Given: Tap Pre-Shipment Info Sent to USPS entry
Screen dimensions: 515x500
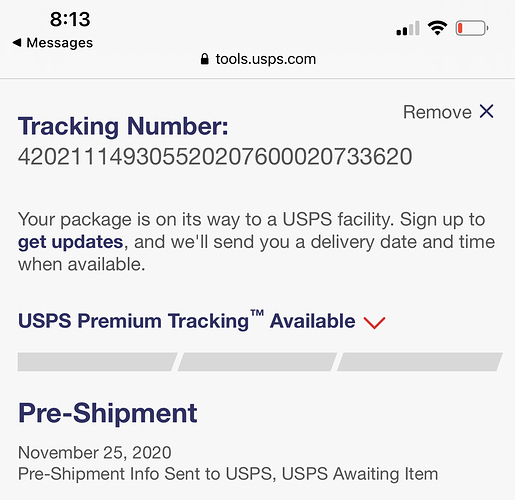Looking at the screenshot, I should tap(228, 474).
